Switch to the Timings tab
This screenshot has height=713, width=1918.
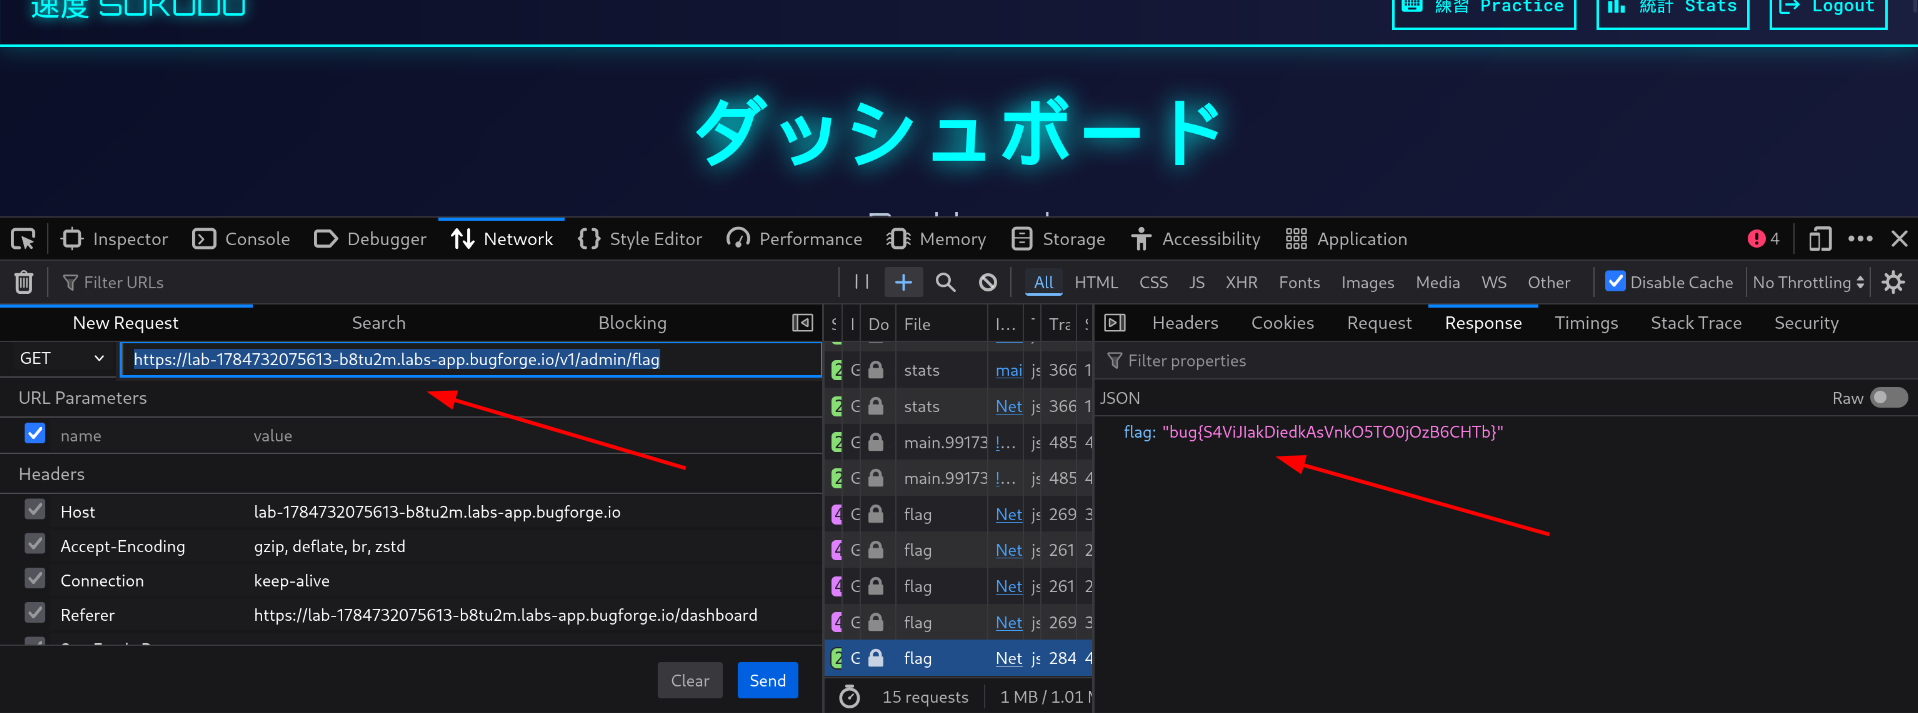click(x=1586, y=323)
